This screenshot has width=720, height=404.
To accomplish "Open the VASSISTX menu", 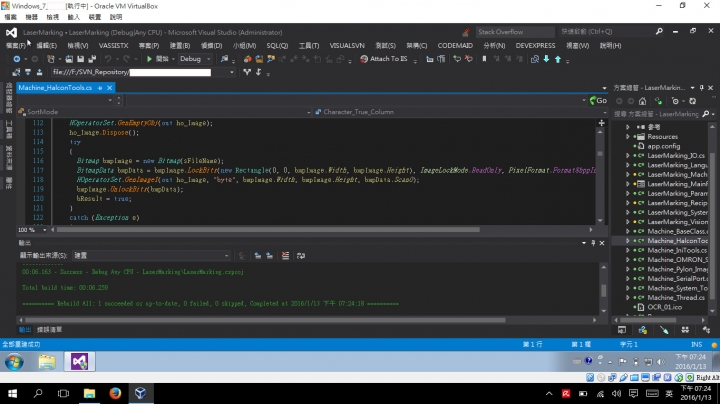I will tap(113, 45).
